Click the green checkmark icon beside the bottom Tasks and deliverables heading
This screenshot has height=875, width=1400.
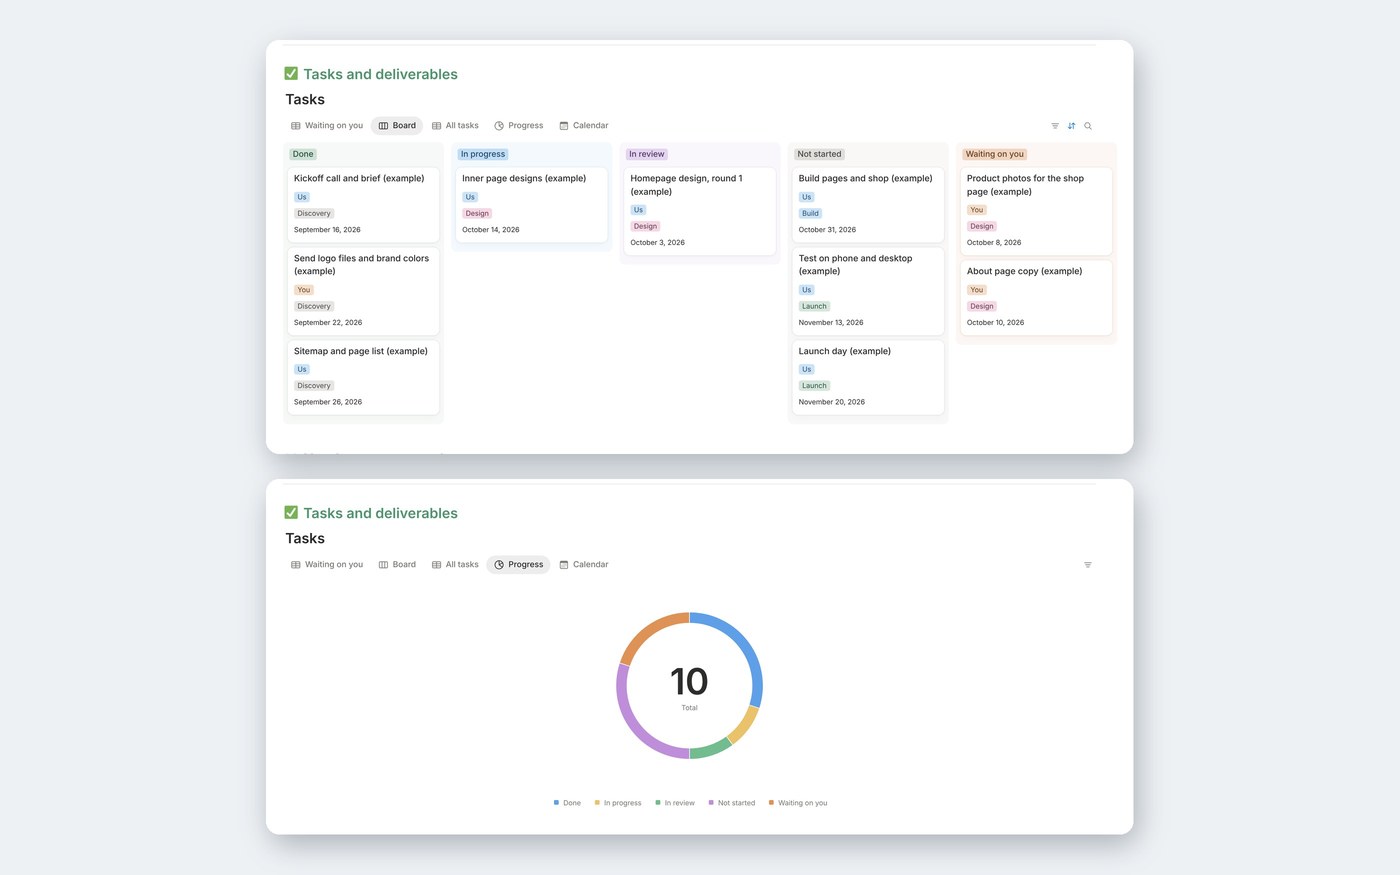(x=291, y=512)
